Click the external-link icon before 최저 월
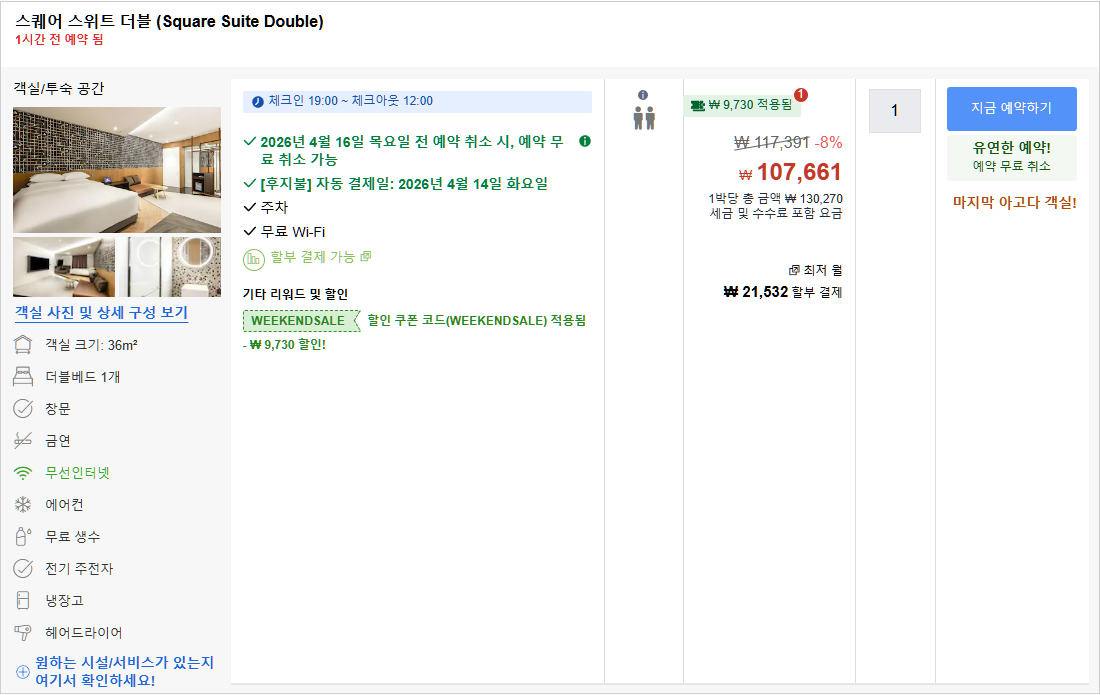Image resolution: width=1100 pixels, height=695 pixels. [794, 270]
